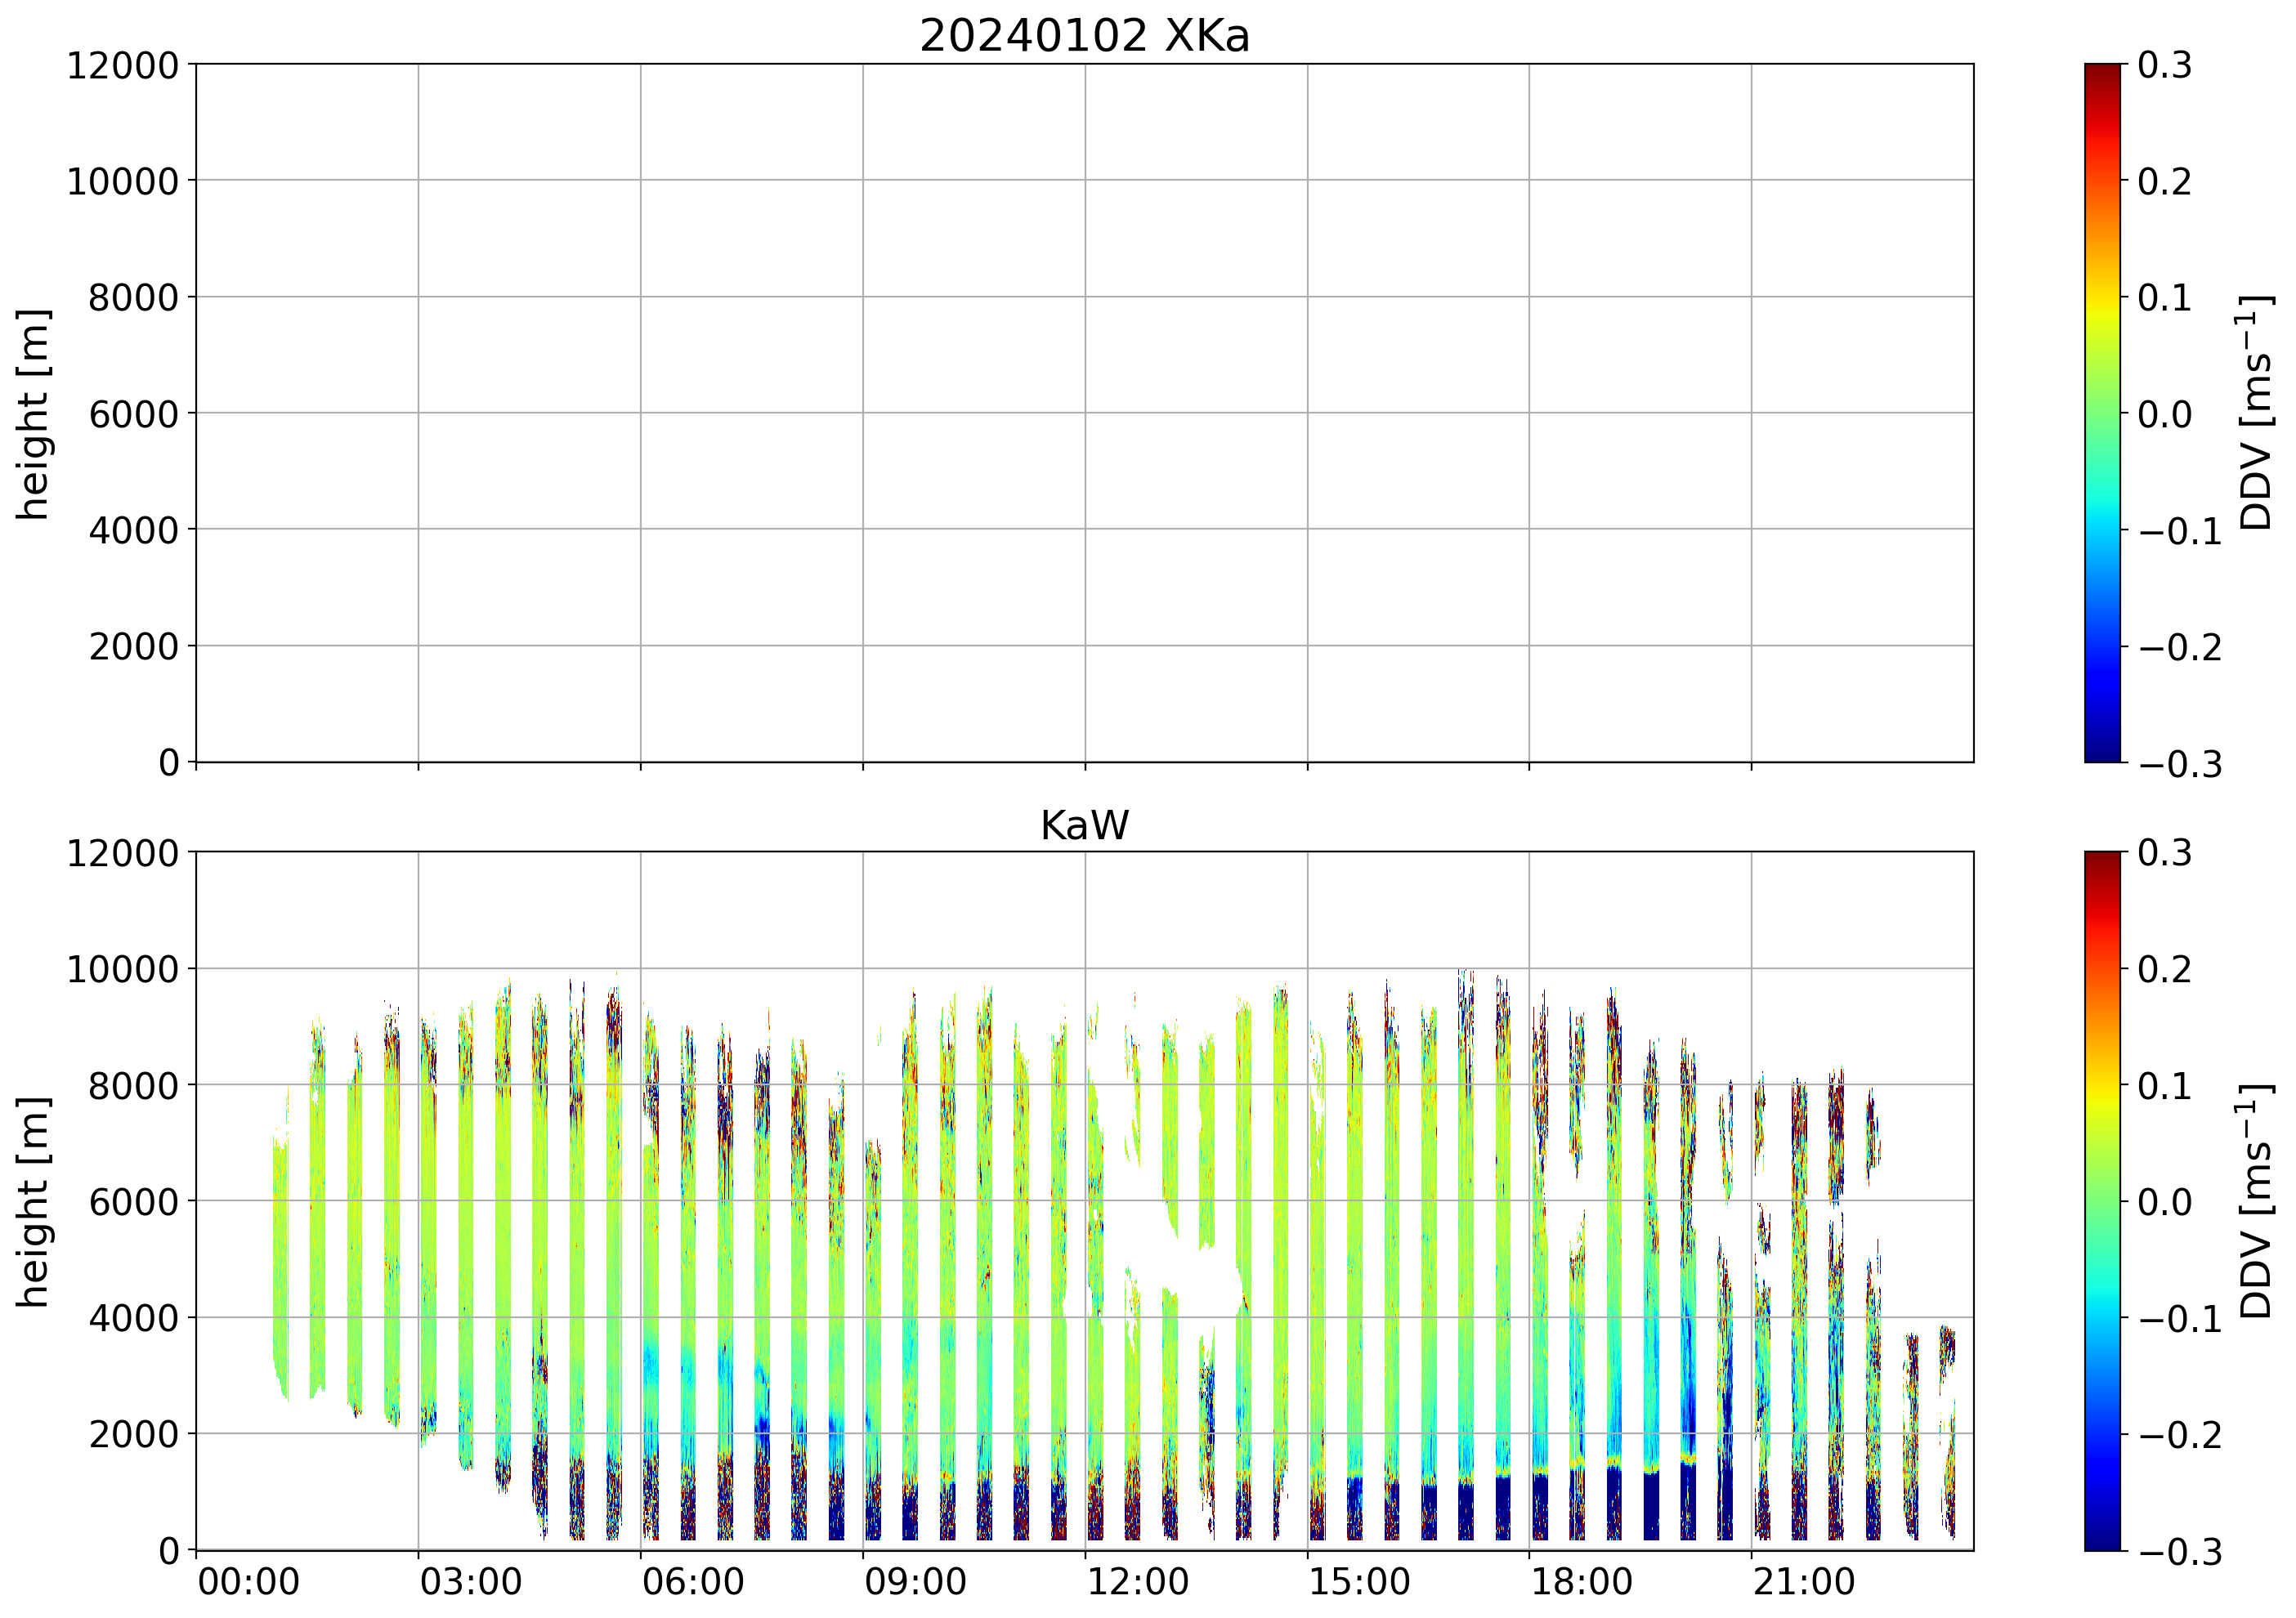The image size is (2296, 1618).
Task: Click the 03:00 x-axis tick label
Action: click(470, 1583)
